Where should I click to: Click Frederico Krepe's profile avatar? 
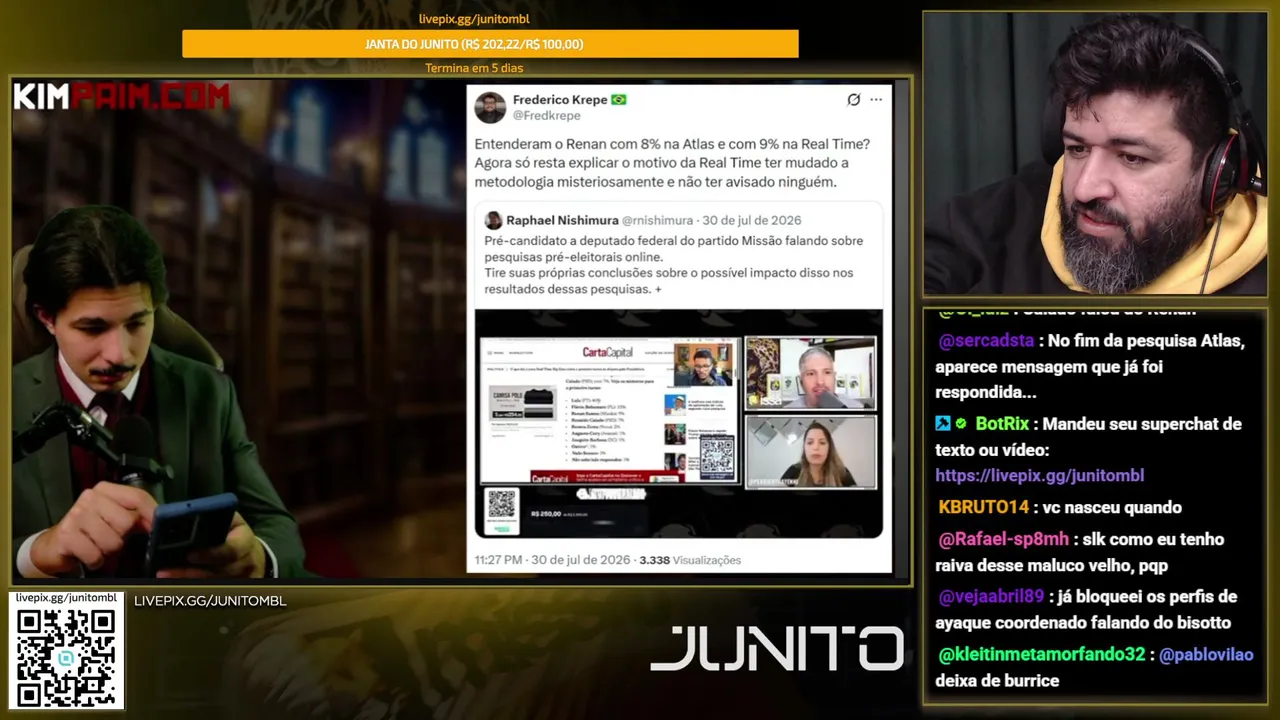coord(490,107)
